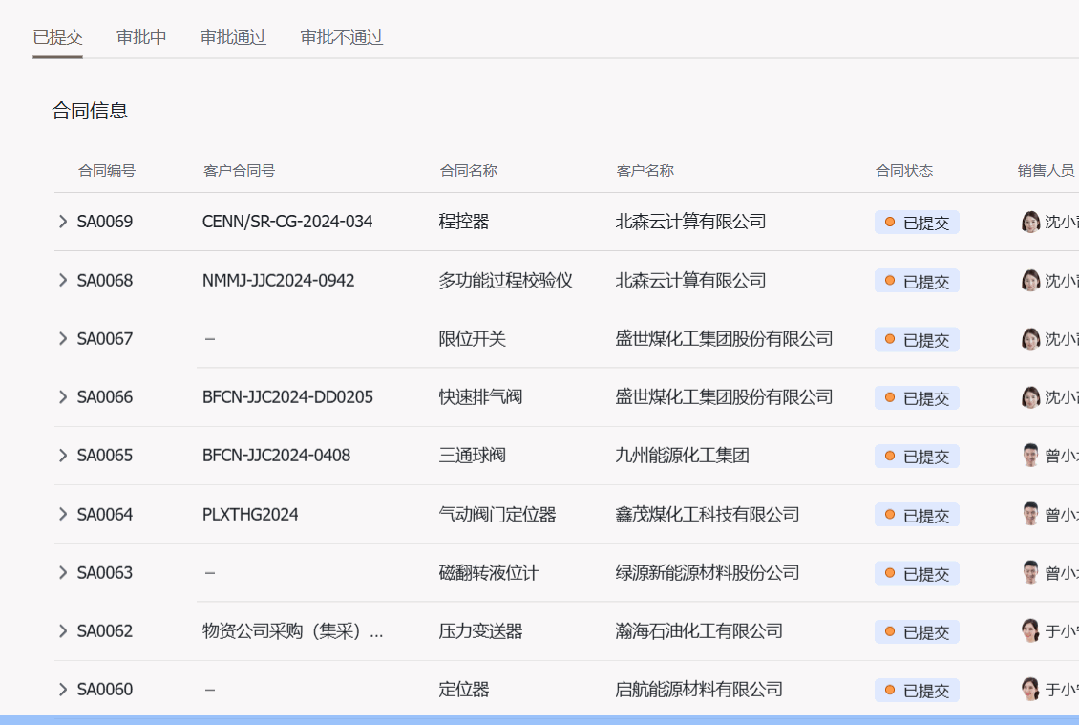Click salesperson avatar in SA0069 row

(1031, 222)
